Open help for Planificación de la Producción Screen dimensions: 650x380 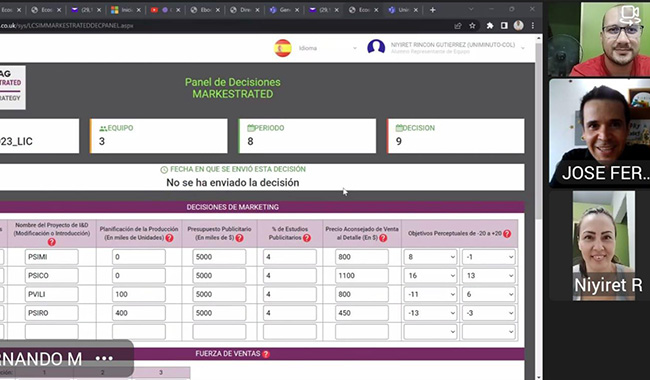click(170, 238)
